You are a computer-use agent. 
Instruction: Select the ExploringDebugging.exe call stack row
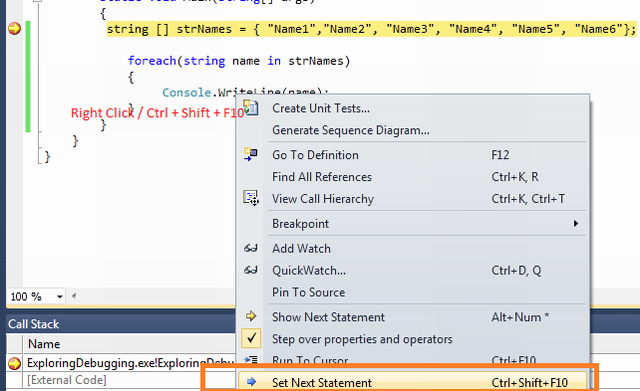[121, 363]
